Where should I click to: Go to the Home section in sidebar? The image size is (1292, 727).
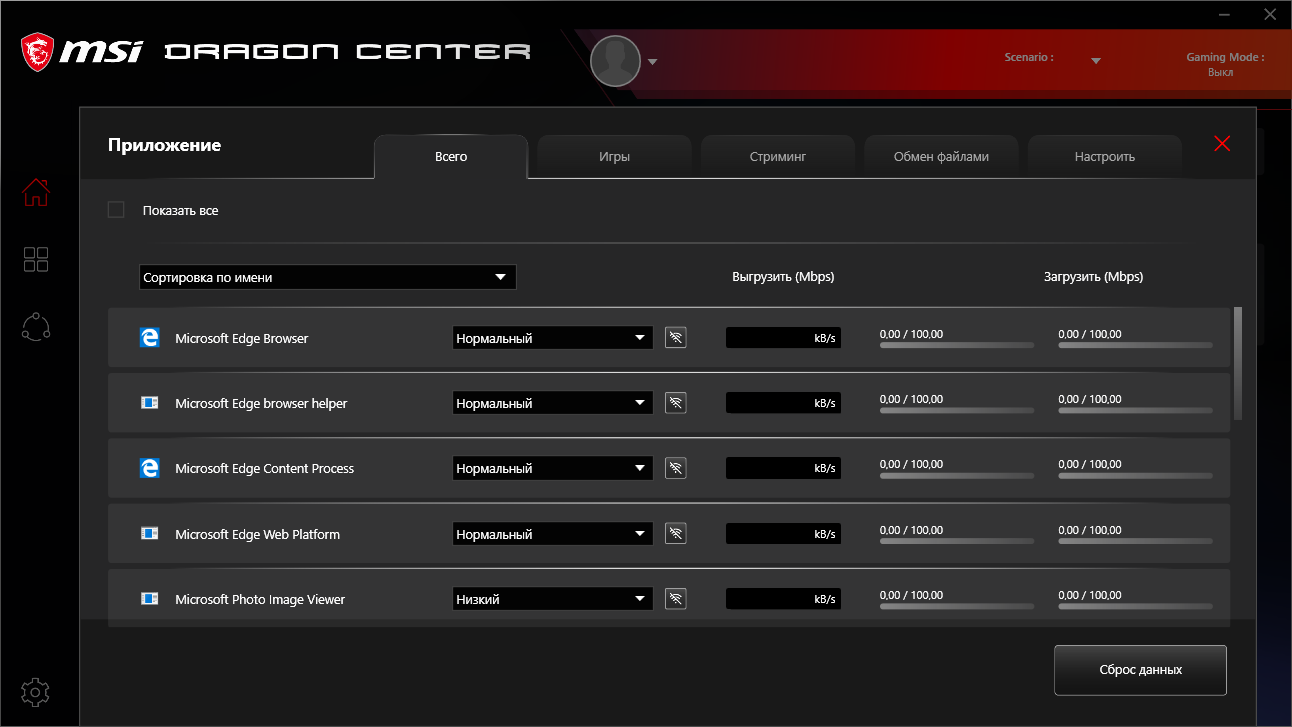click(x=36, y=192)
